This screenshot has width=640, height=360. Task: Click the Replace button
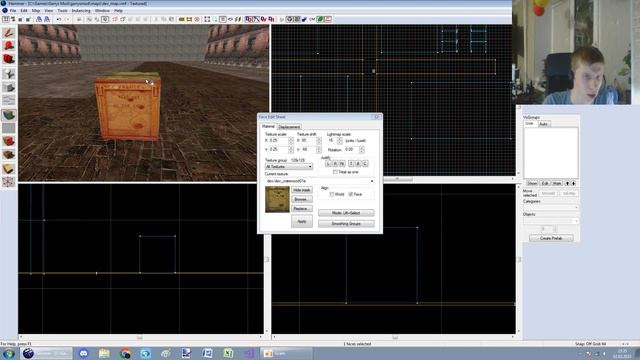(x=302, y=209)
